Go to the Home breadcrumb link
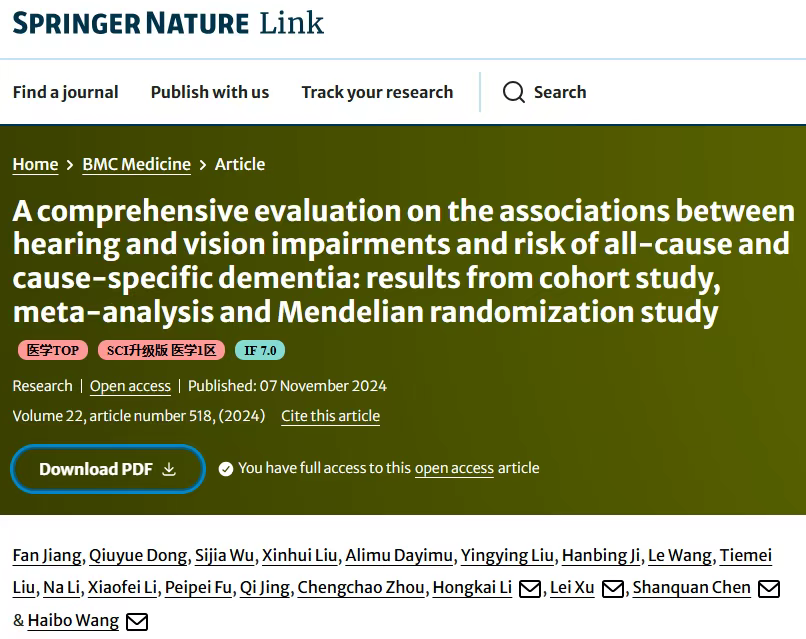Image resolution: width=806 pixels, height=639 pixels. [x=35, y=165]
